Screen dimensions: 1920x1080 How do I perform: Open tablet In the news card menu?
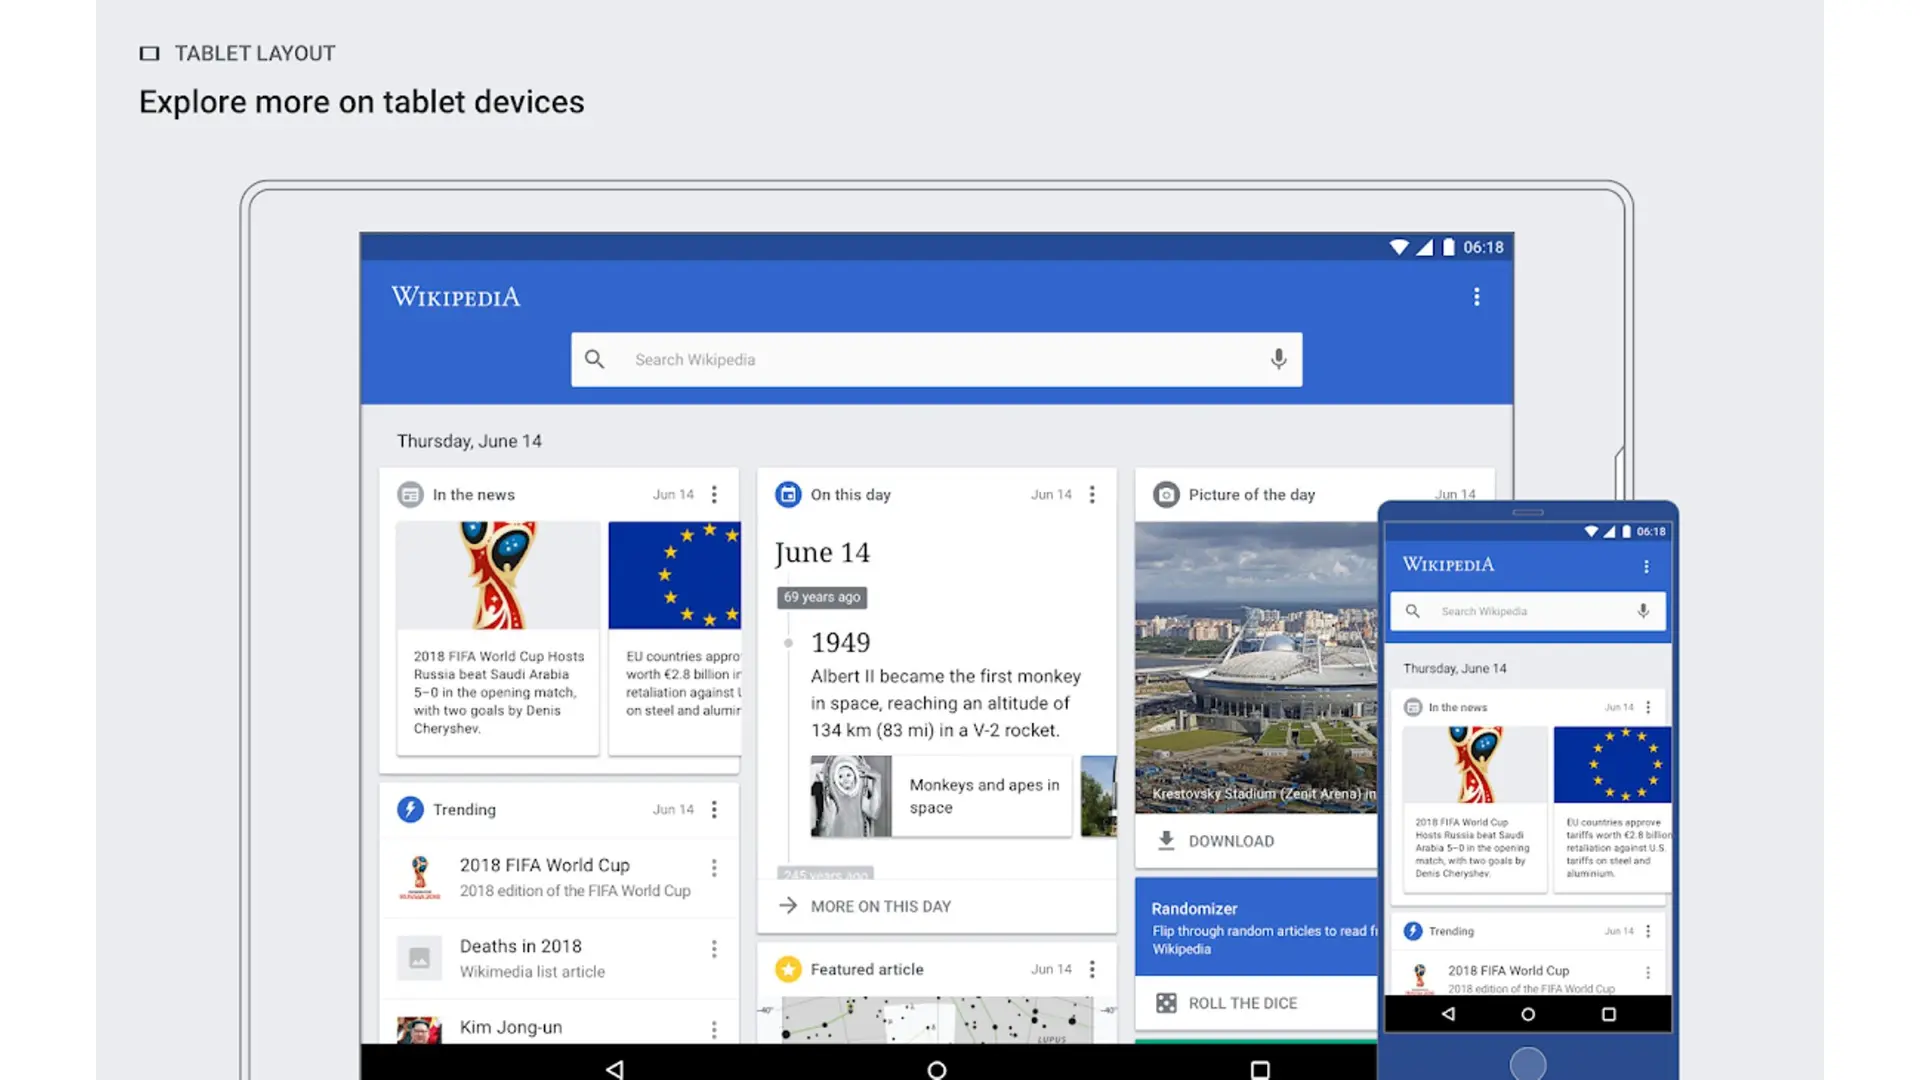[x=714, y=494]
